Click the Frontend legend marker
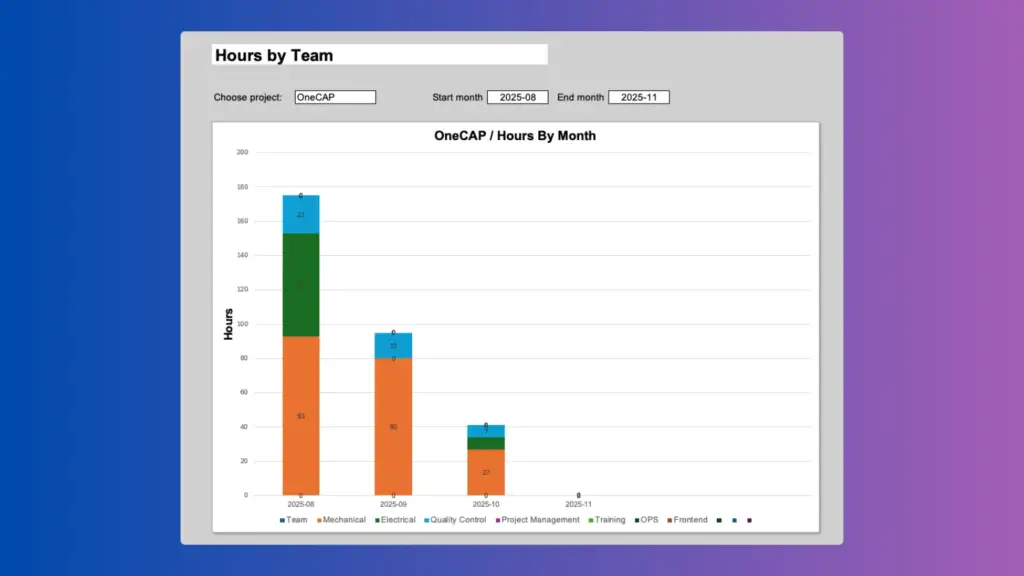The width and height of the screenshot is (1024, 576). point(668,520)
